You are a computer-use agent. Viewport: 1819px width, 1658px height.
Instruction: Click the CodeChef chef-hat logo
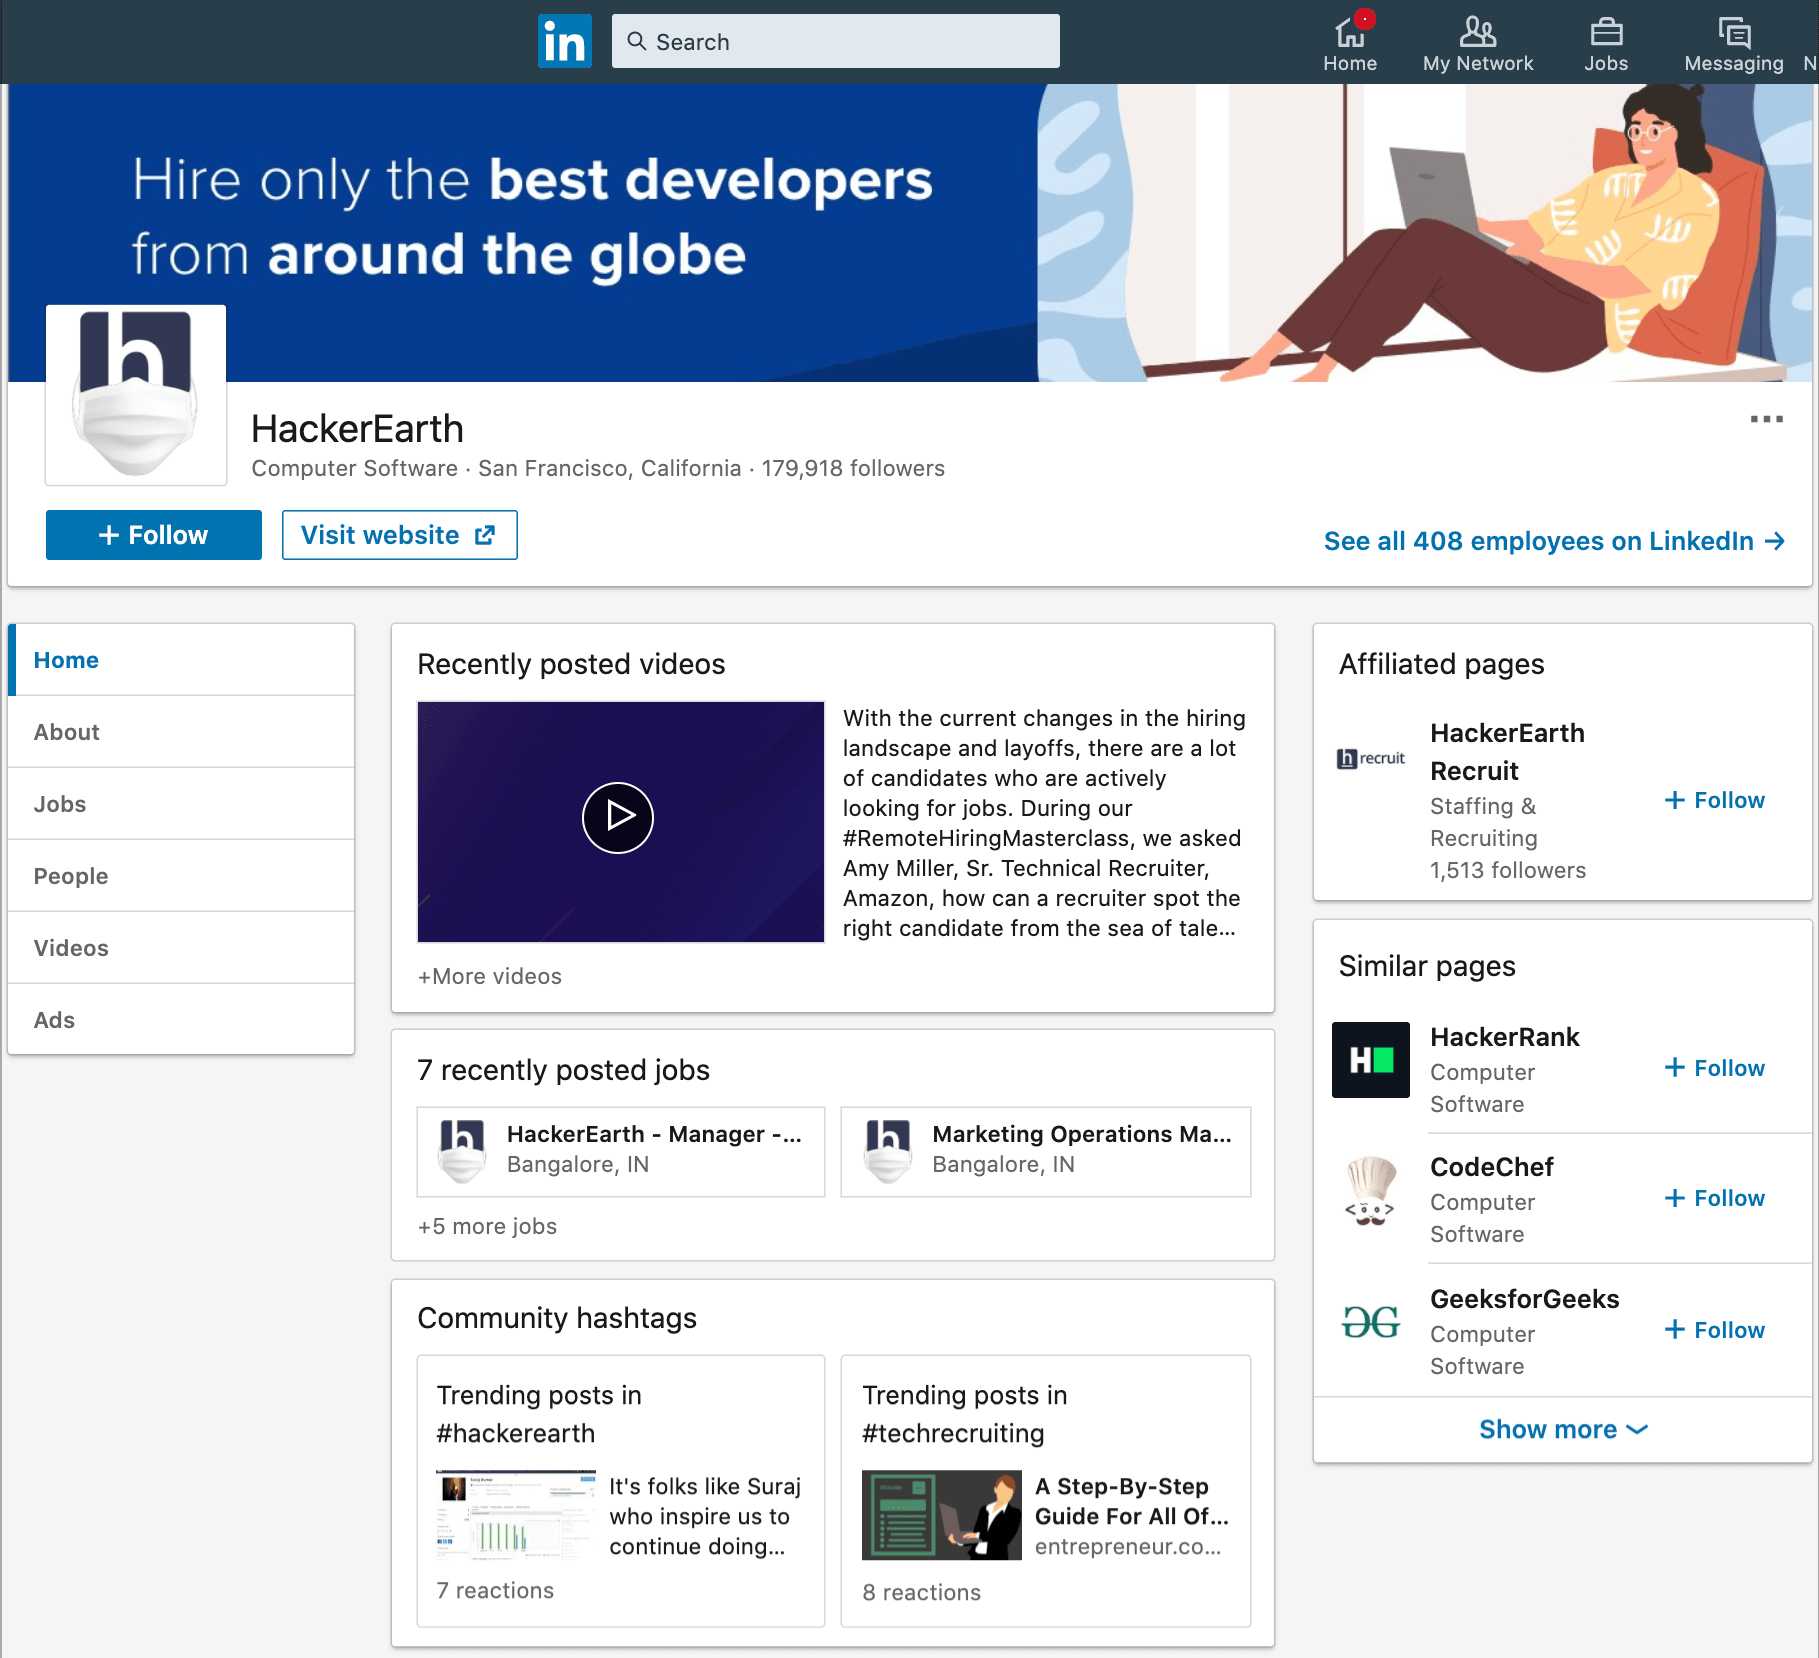click(1370, 1192)
